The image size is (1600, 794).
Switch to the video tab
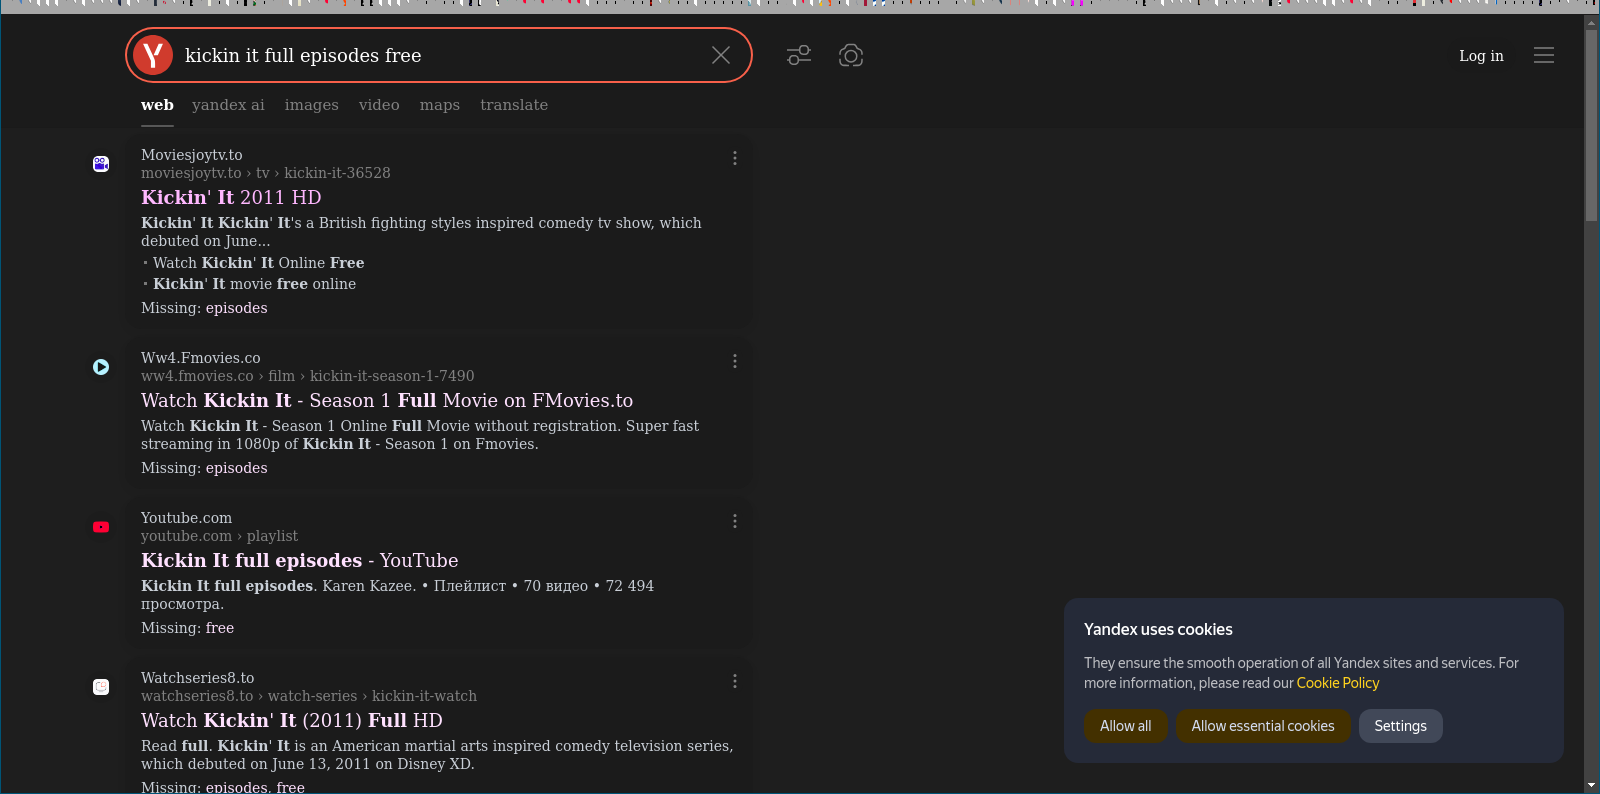coord(379,105)
